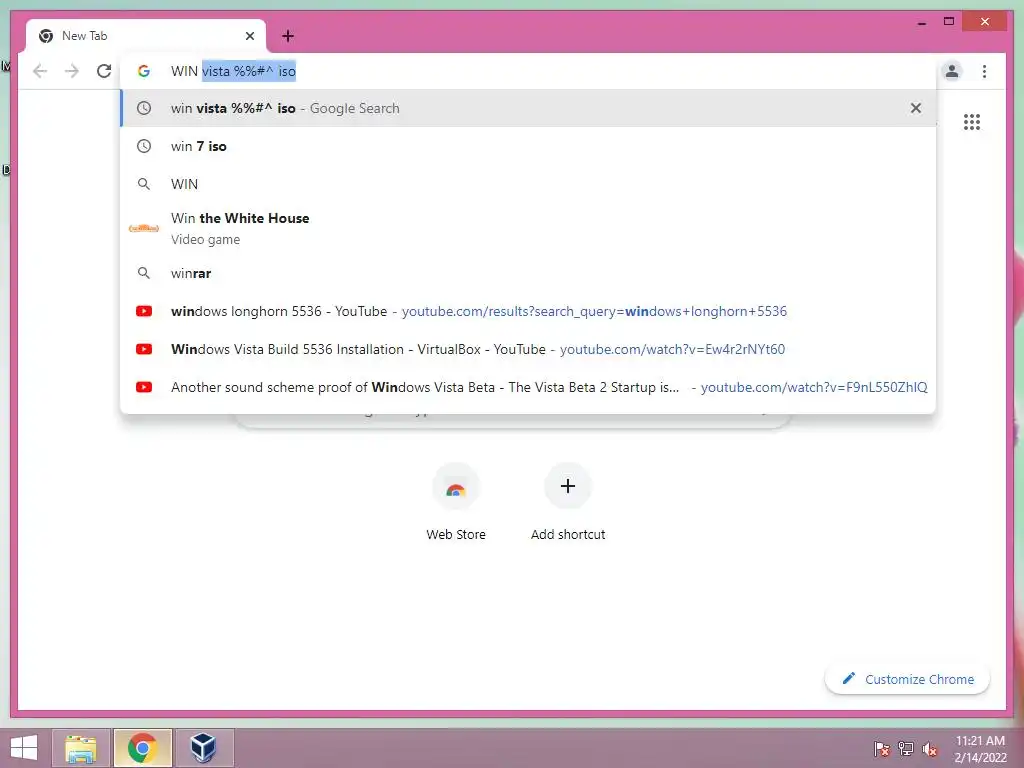This screenshot has width=1024, height=768.
Task: Click the address bar text field
Action: click(528, 71)
